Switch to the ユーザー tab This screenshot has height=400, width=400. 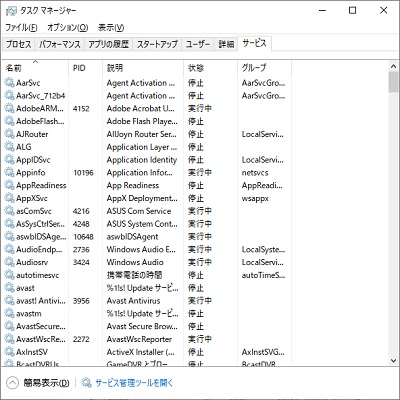point(198,44)
